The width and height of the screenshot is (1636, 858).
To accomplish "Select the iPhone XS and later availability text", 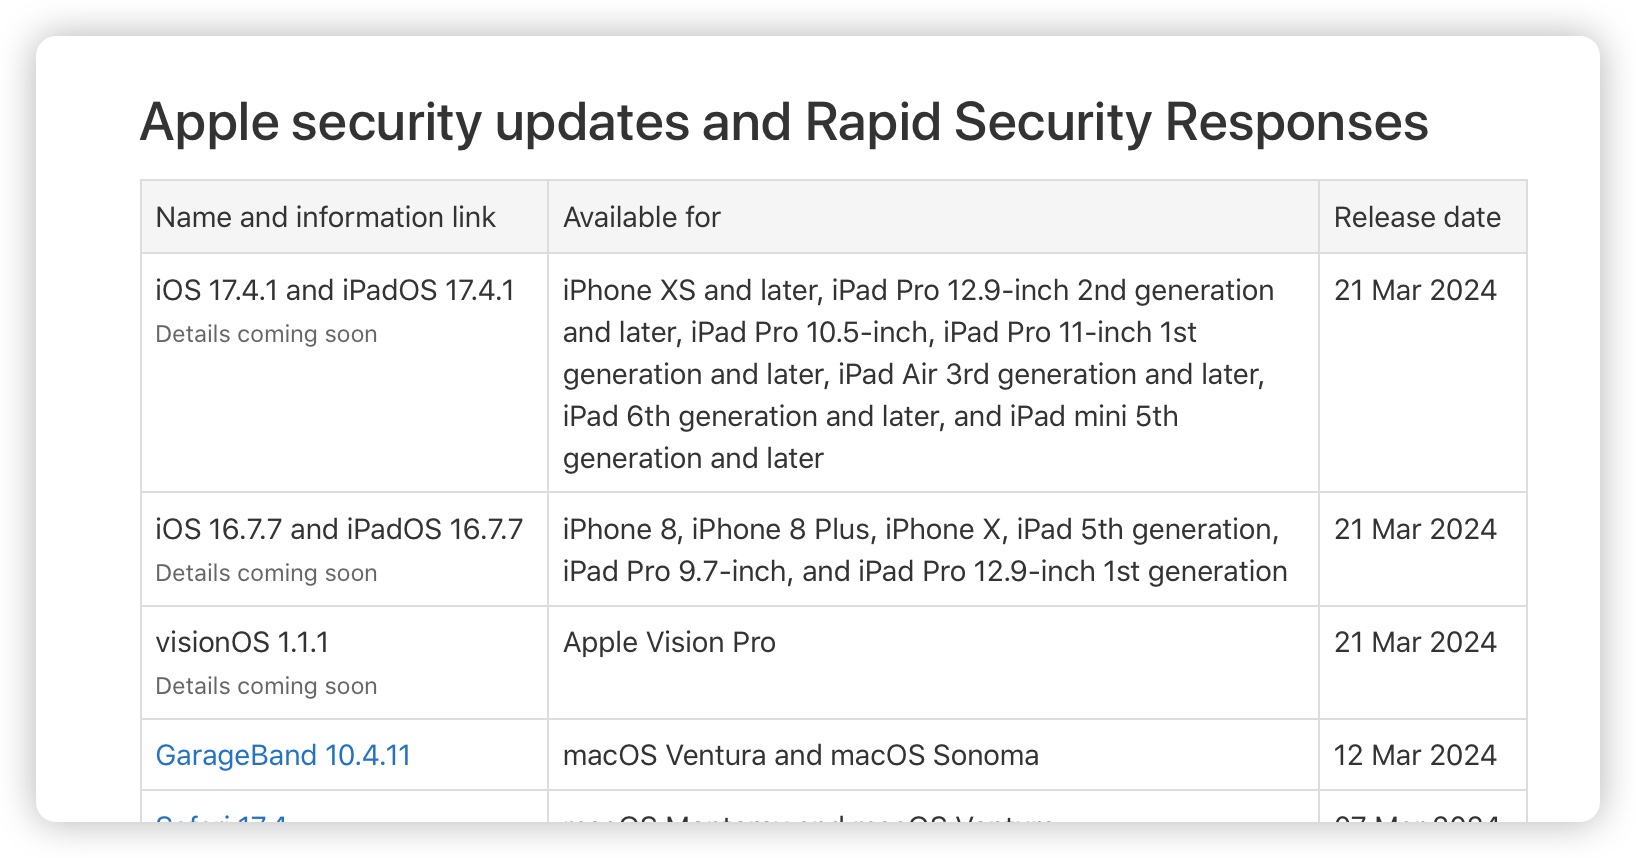I will click(x=918, y=374).
